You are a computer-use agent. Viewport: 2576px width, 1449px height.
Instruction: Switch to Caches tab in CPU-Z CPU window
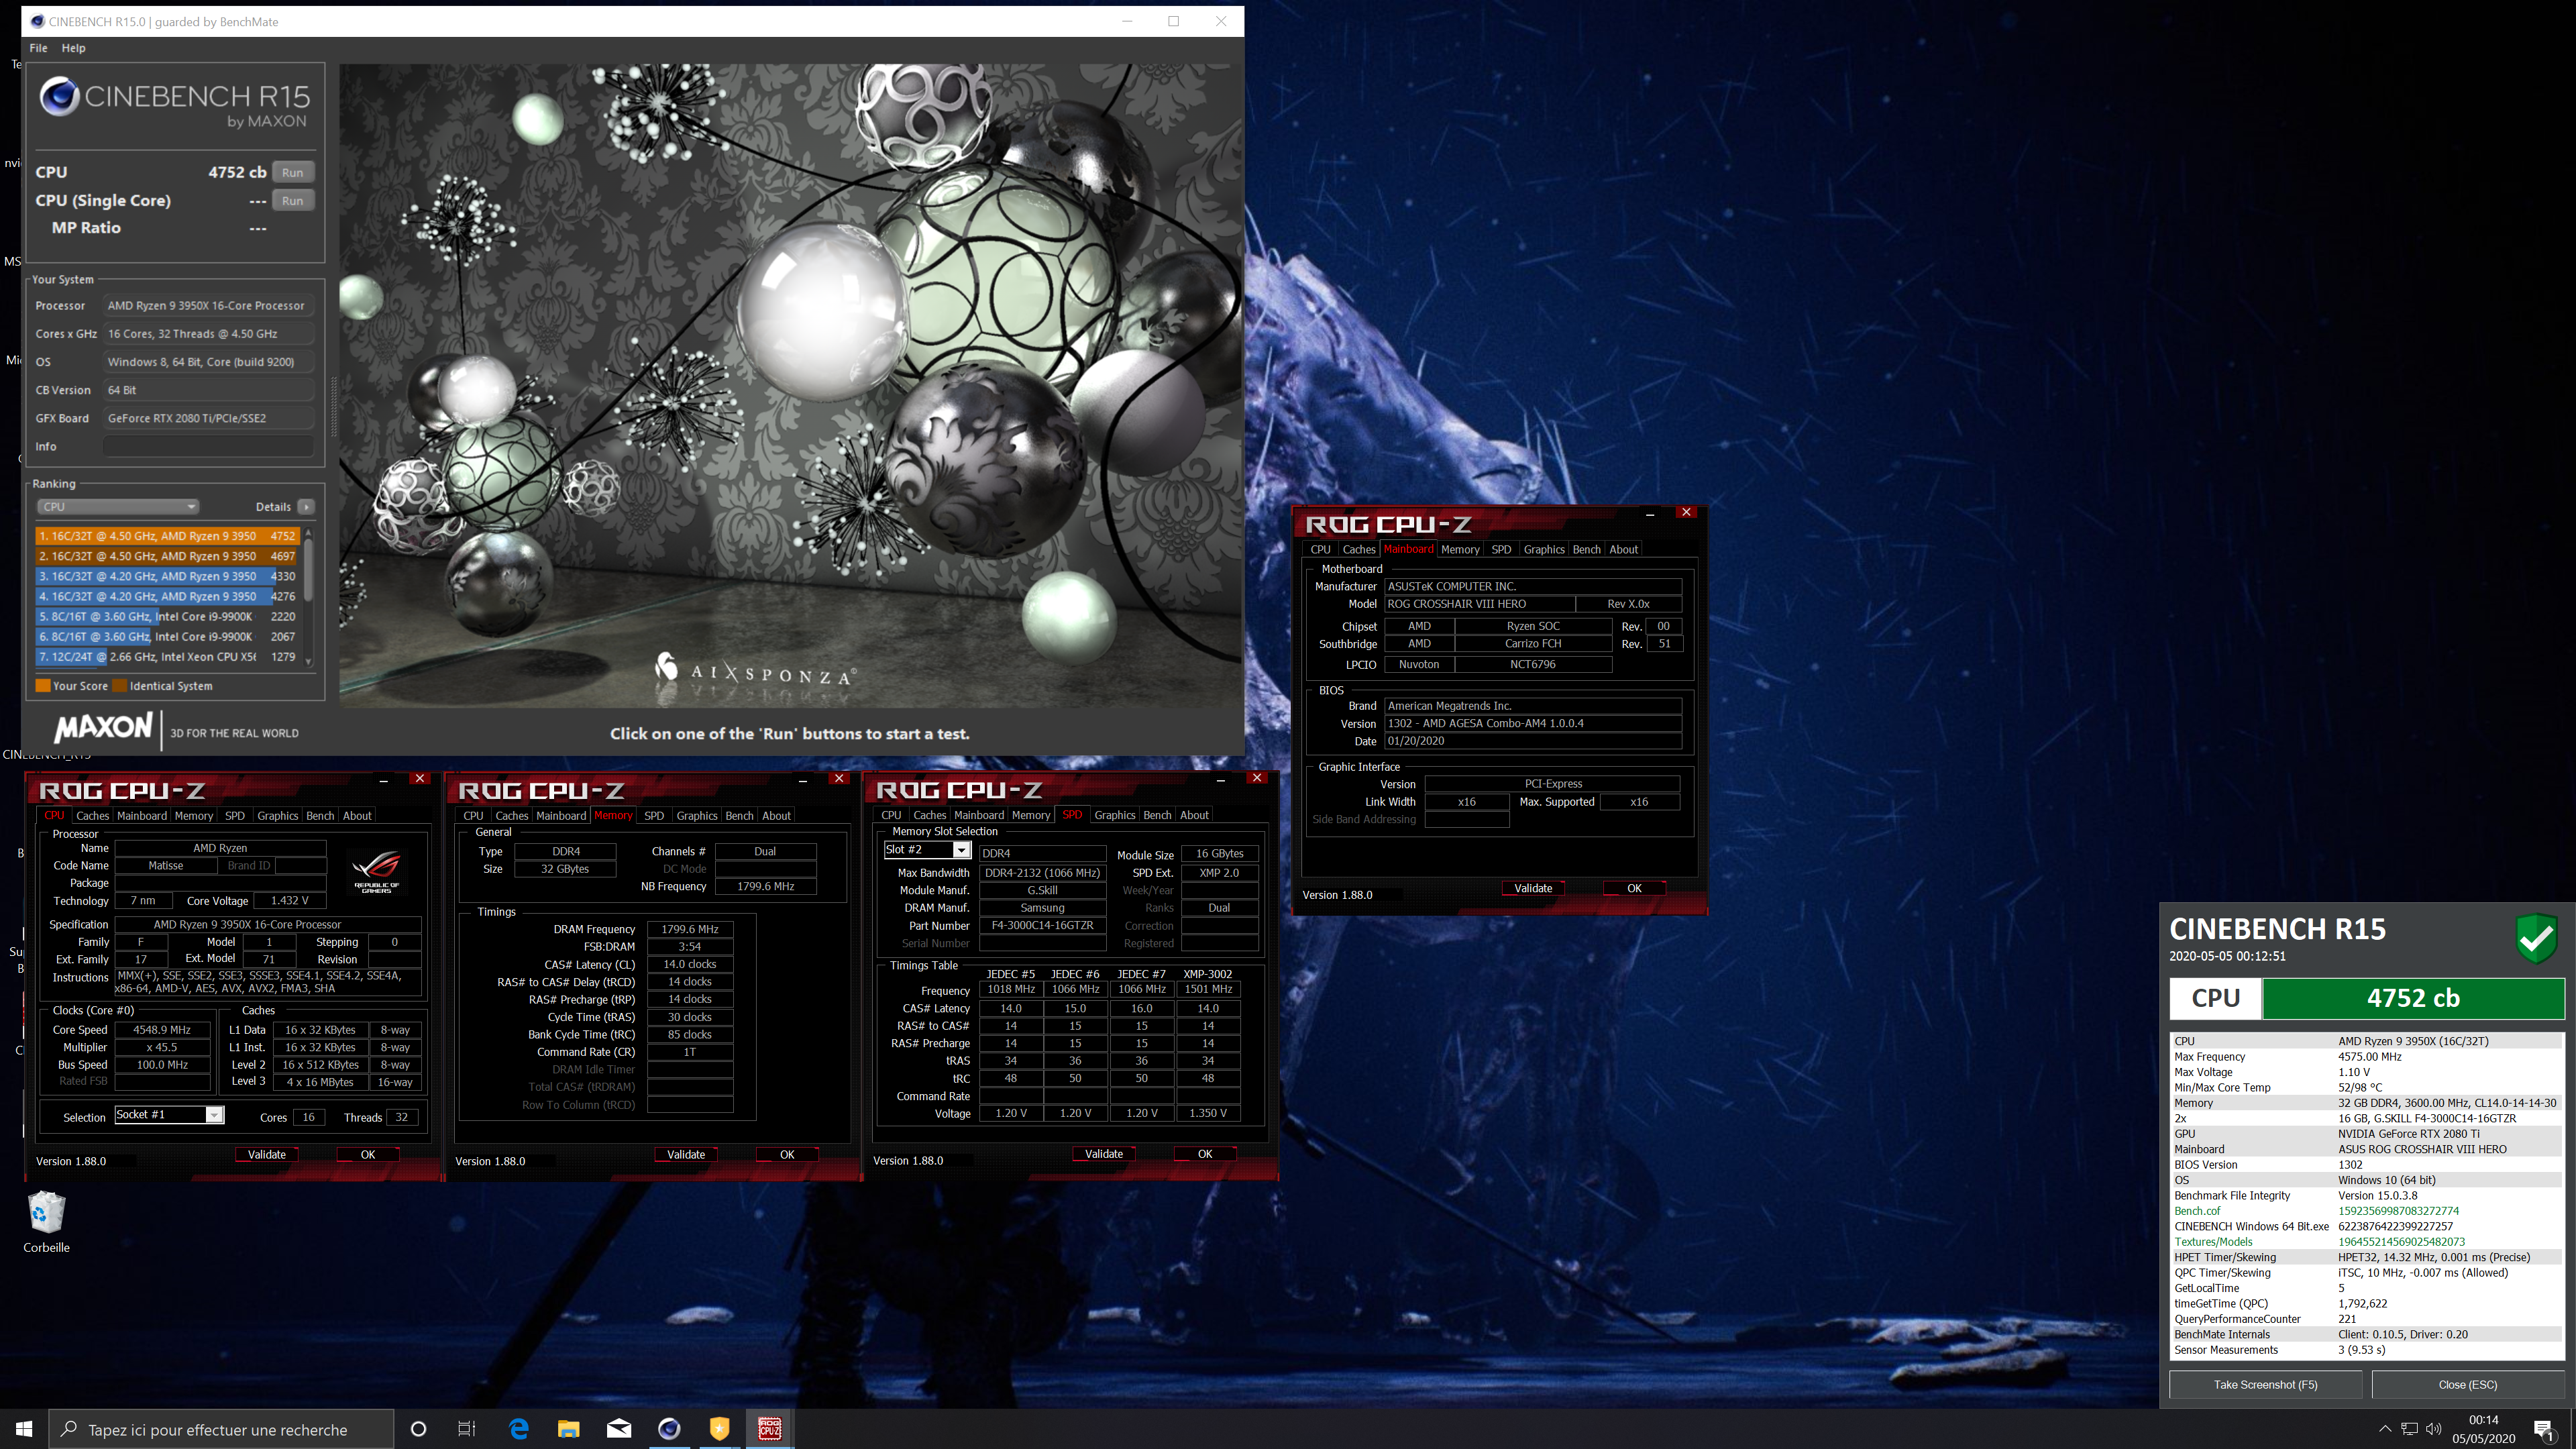click(92, 816)
